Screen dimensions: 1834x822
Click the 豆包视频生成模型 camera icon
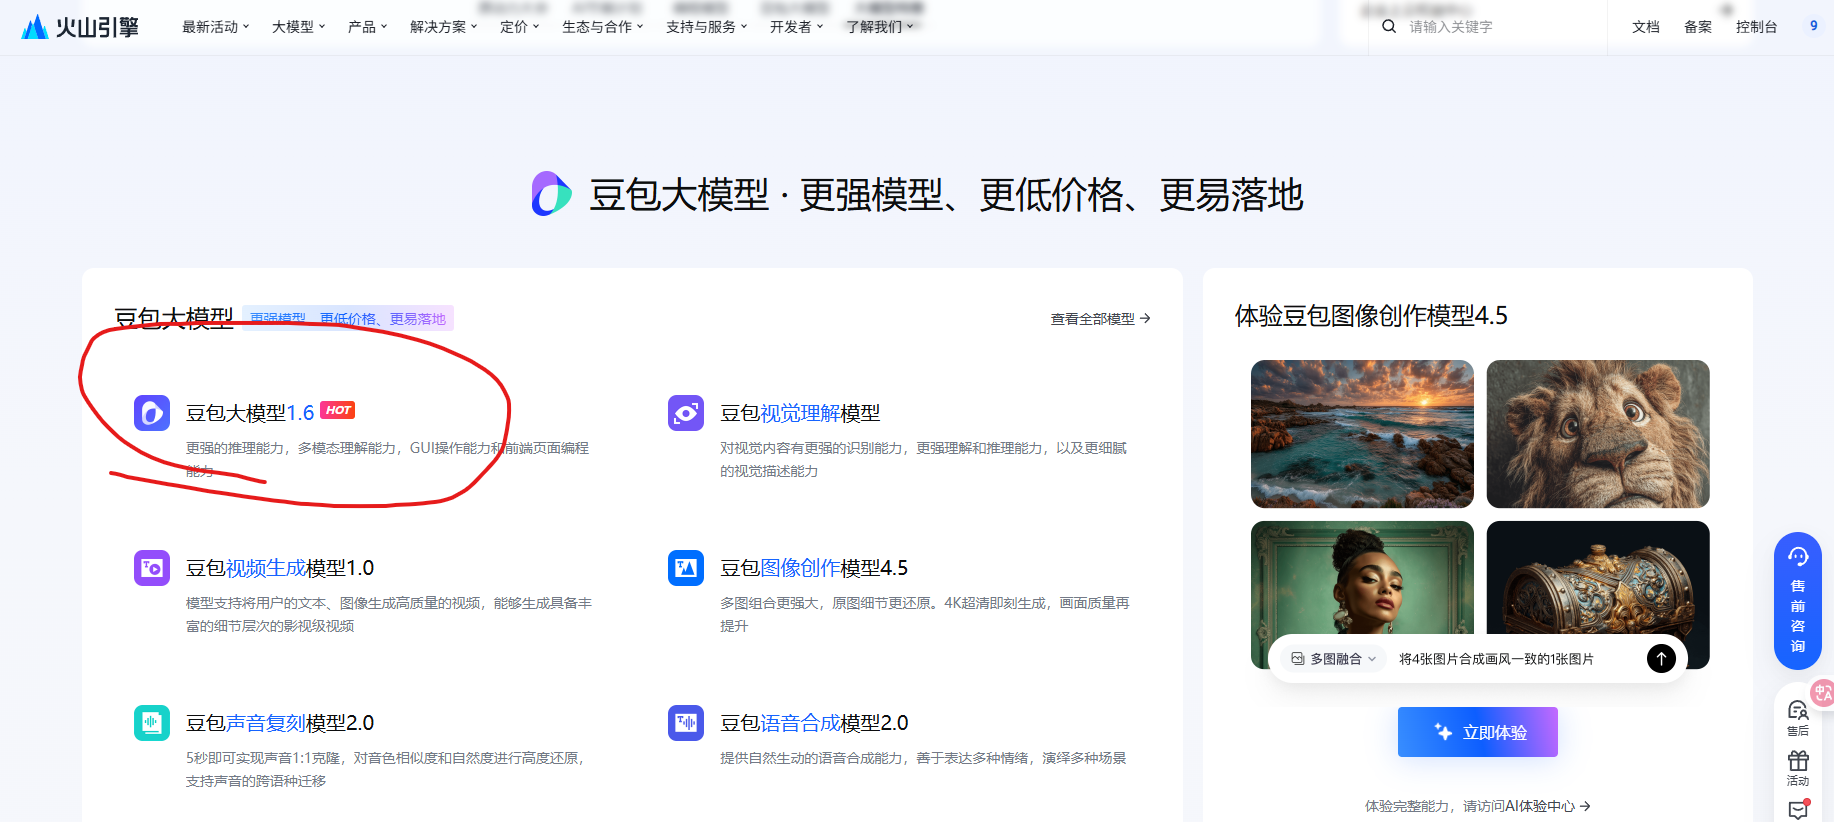point(152,567)
